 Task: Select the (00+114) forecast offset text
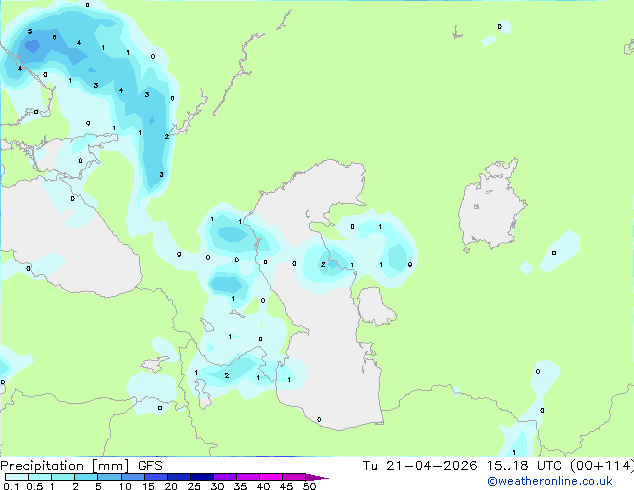tap(602, 466)
